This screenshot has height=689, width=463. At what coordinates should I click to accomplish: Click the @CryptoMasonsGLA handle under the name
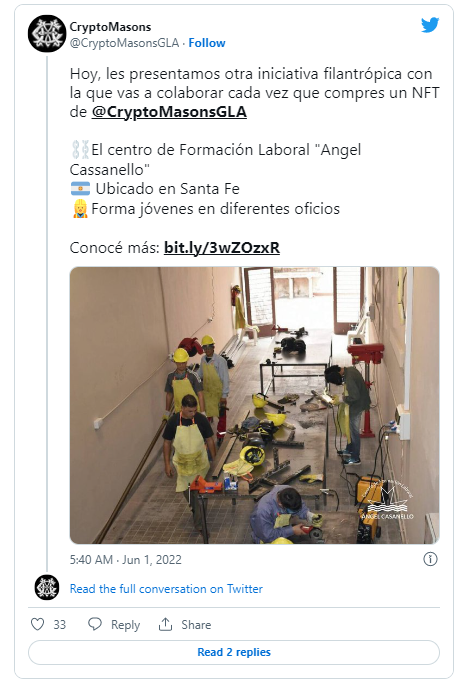(124, 43)
